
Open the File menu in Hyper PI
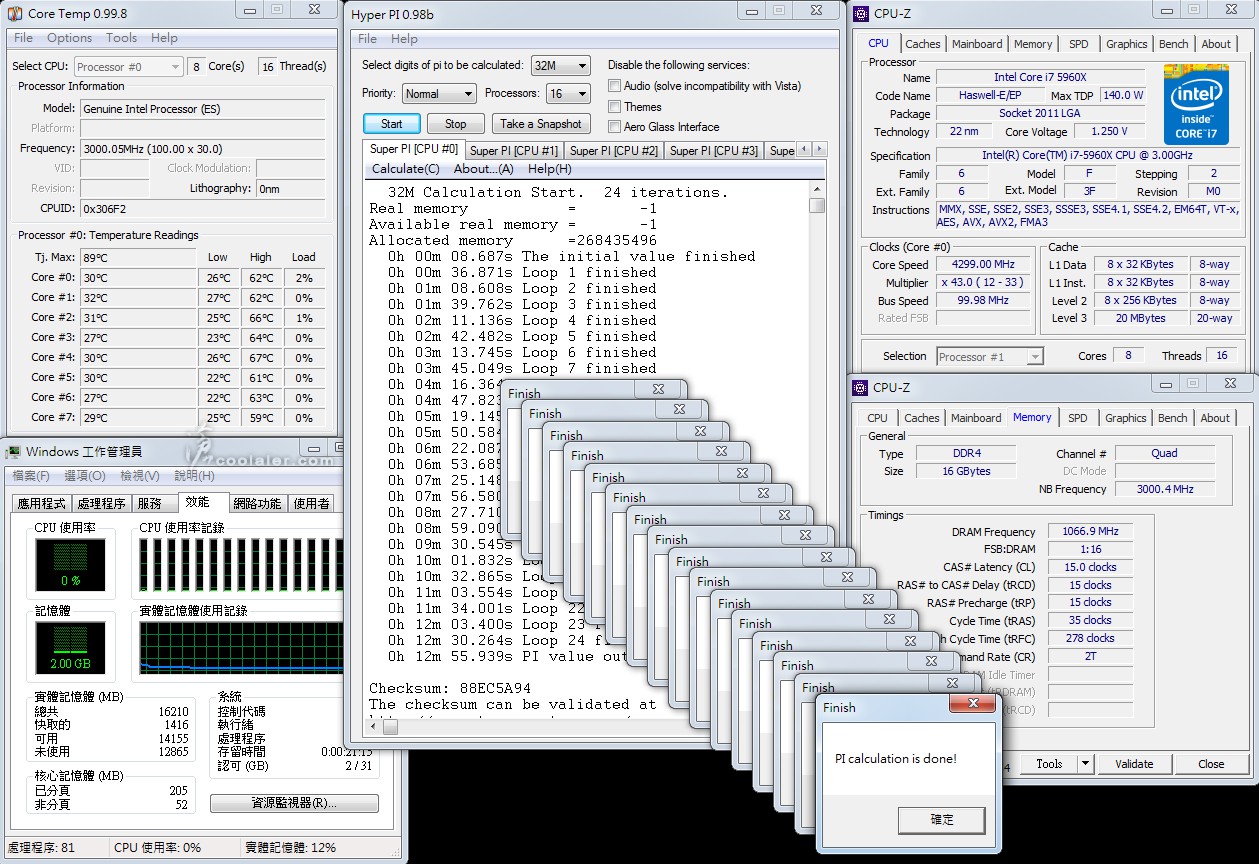(368, 39)
